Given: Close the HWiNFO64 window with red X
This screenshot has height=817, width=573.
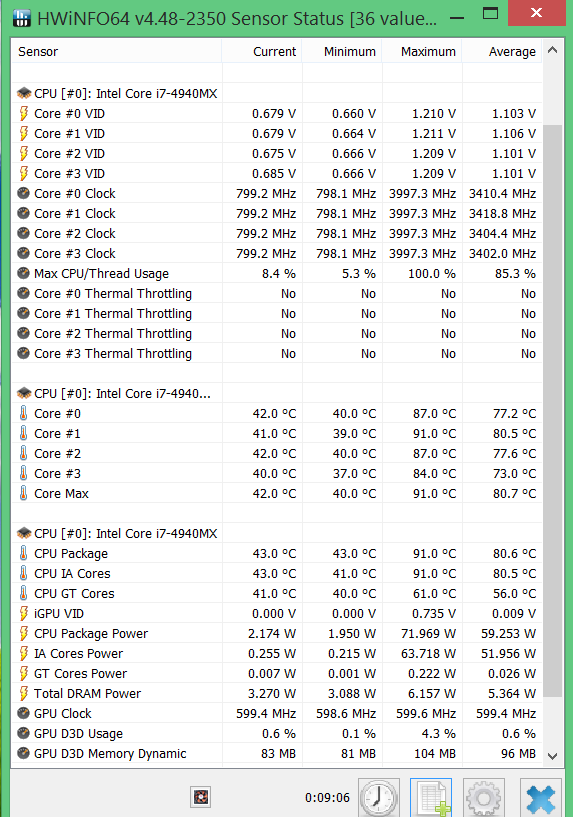Looking at the screenshot, I should tap(537, 13).
